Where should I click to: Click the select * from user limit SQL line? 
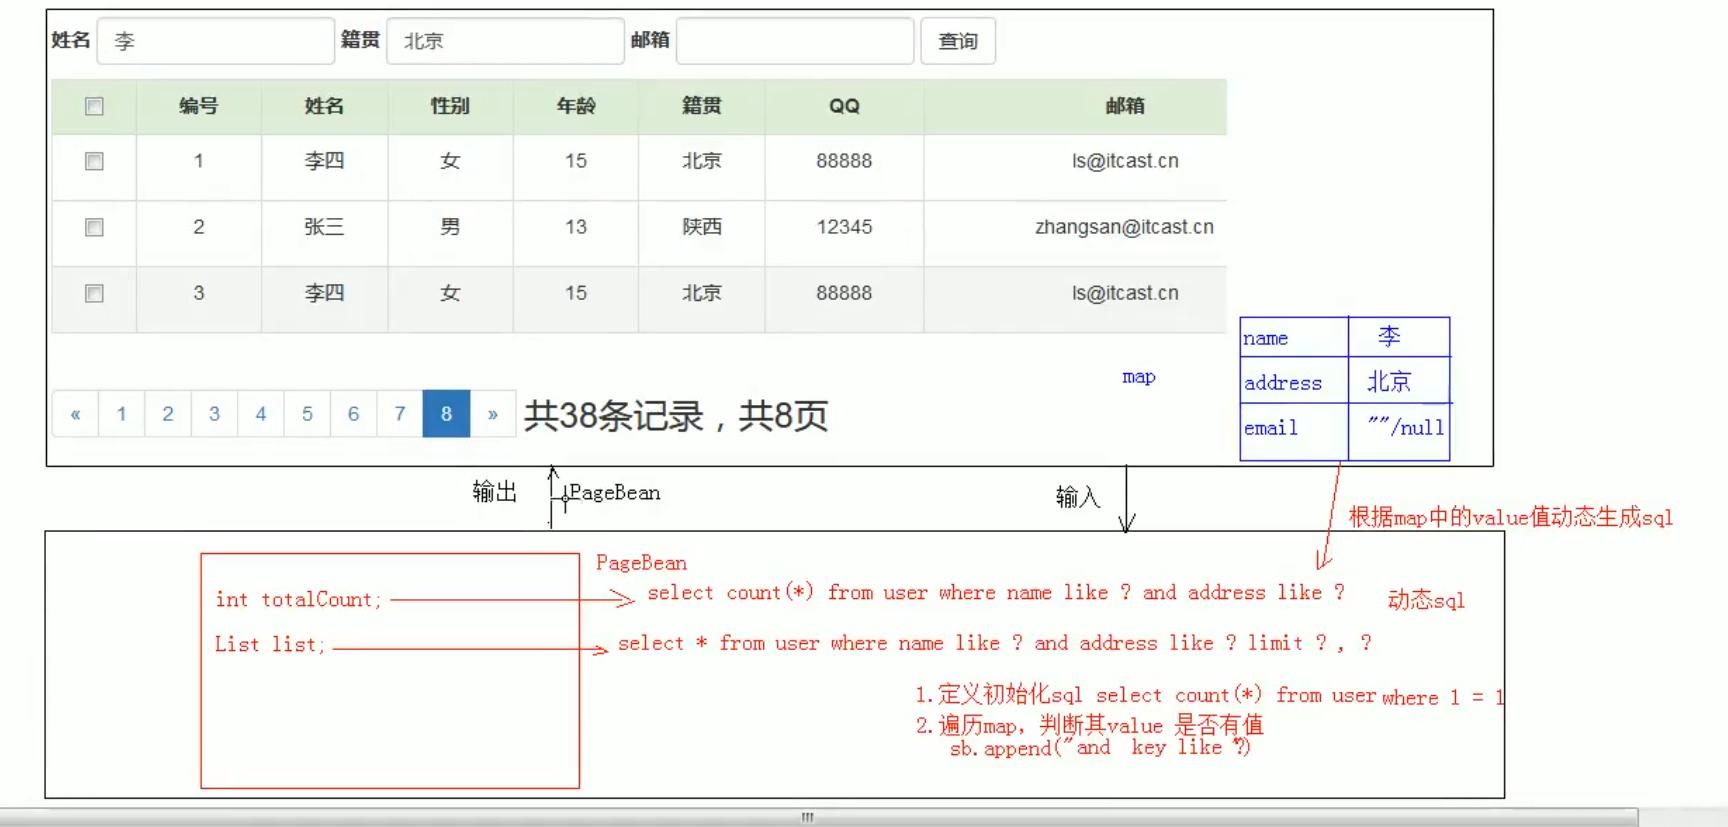995,643
